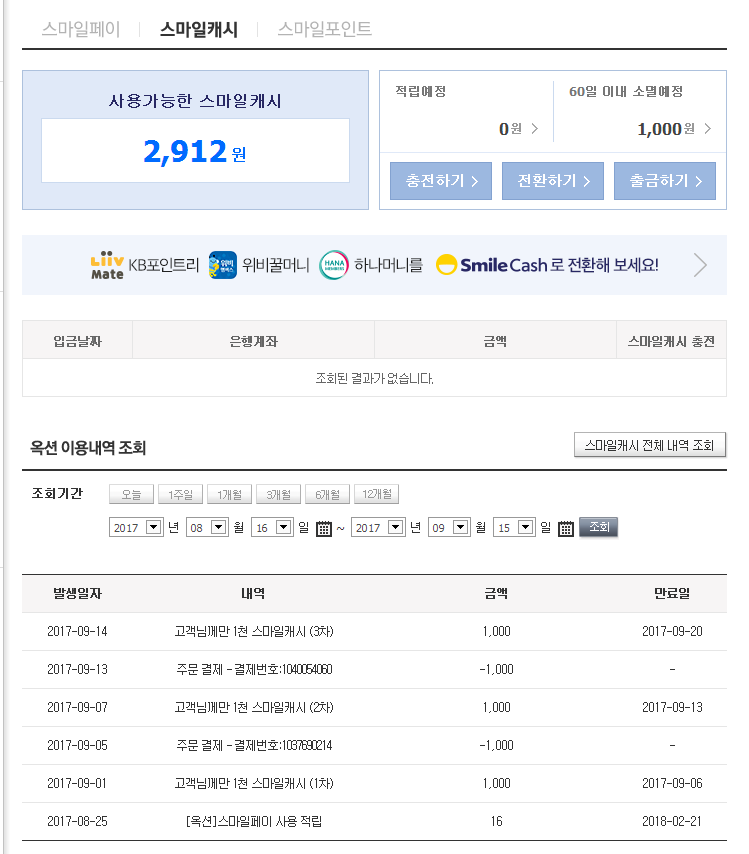749x854 pixels.
Task: Expand the start month 08 dropdown
Action: (219, 527)
